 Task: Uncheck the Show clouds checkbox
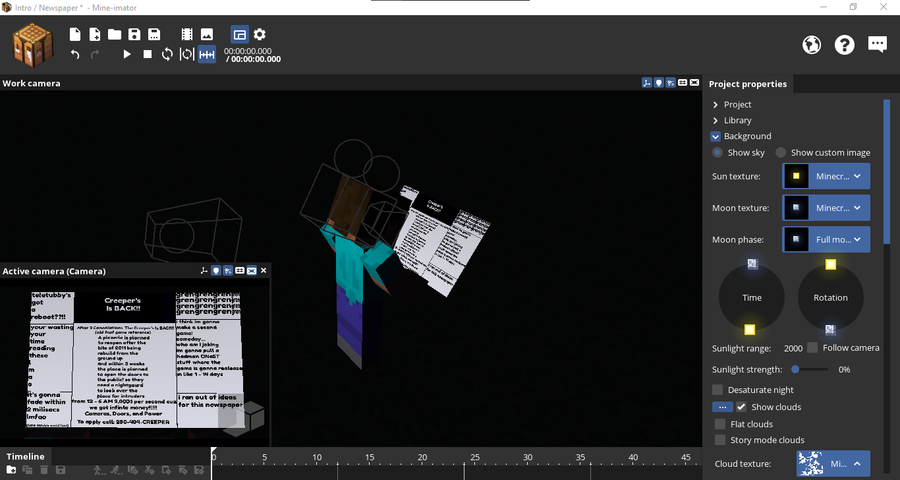pos(742,407)
